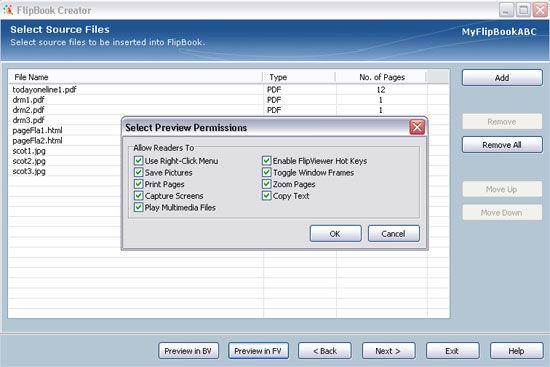Click the Exit button
Screen dimensions: 550x367
click(452, 351)
